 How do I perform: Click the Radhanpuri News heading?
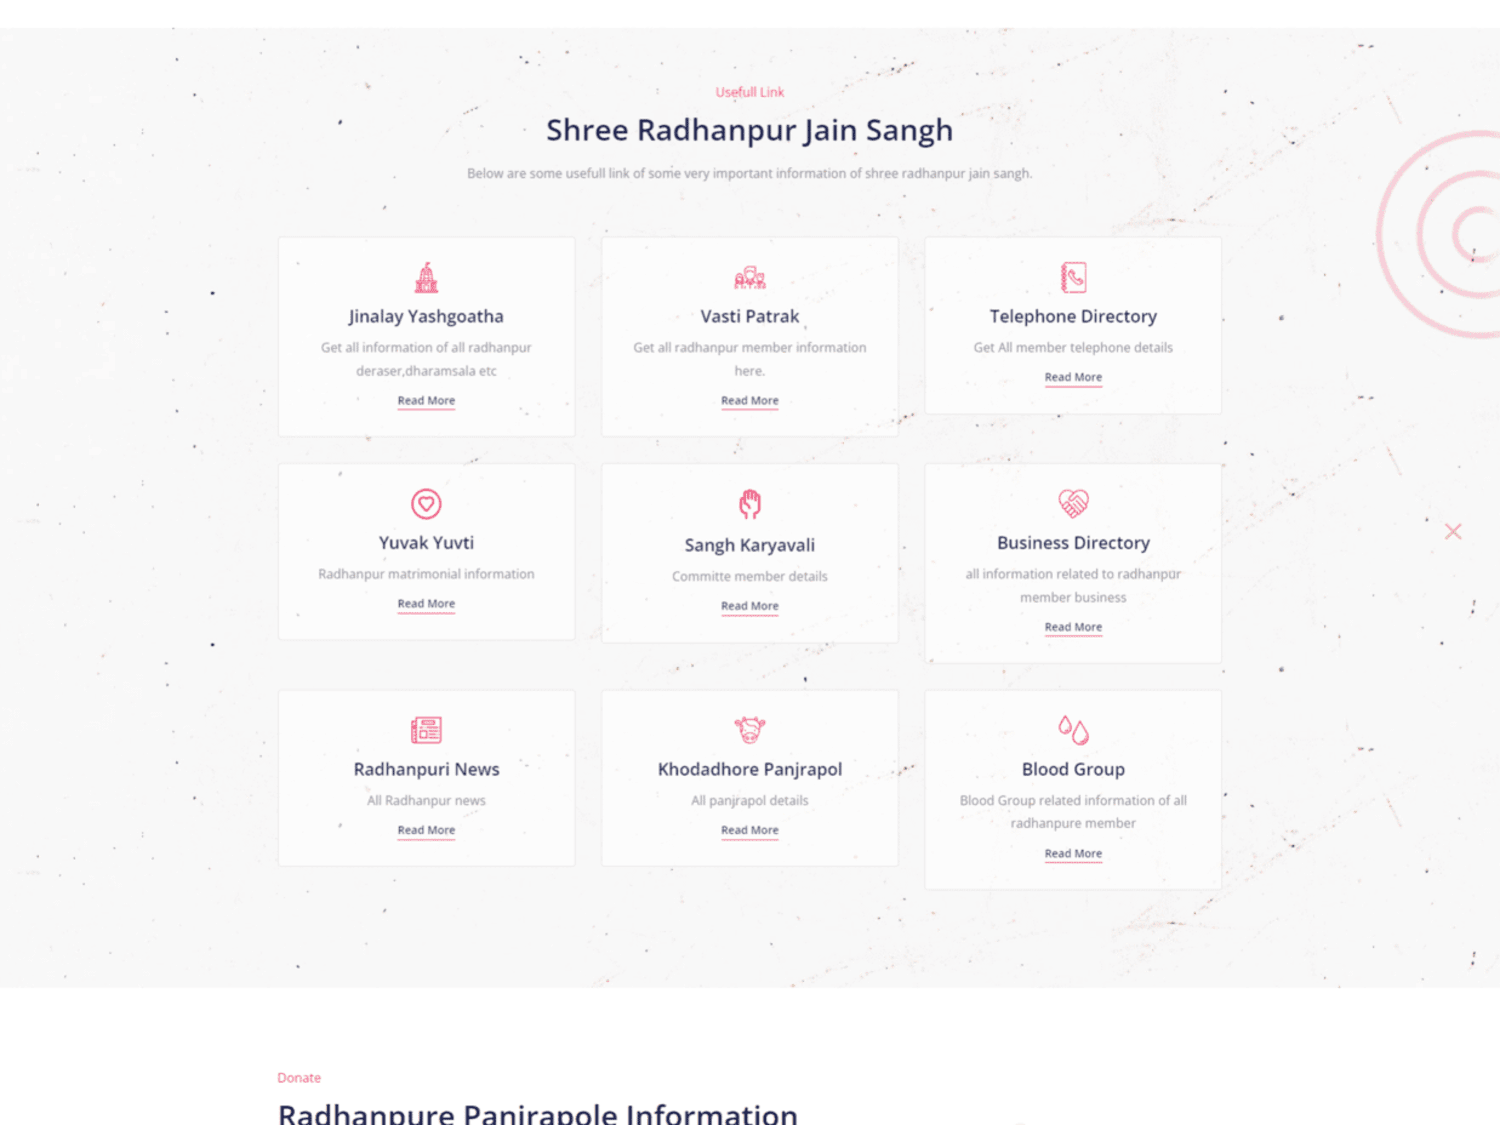pyautogui.click(x=426, y=769)
